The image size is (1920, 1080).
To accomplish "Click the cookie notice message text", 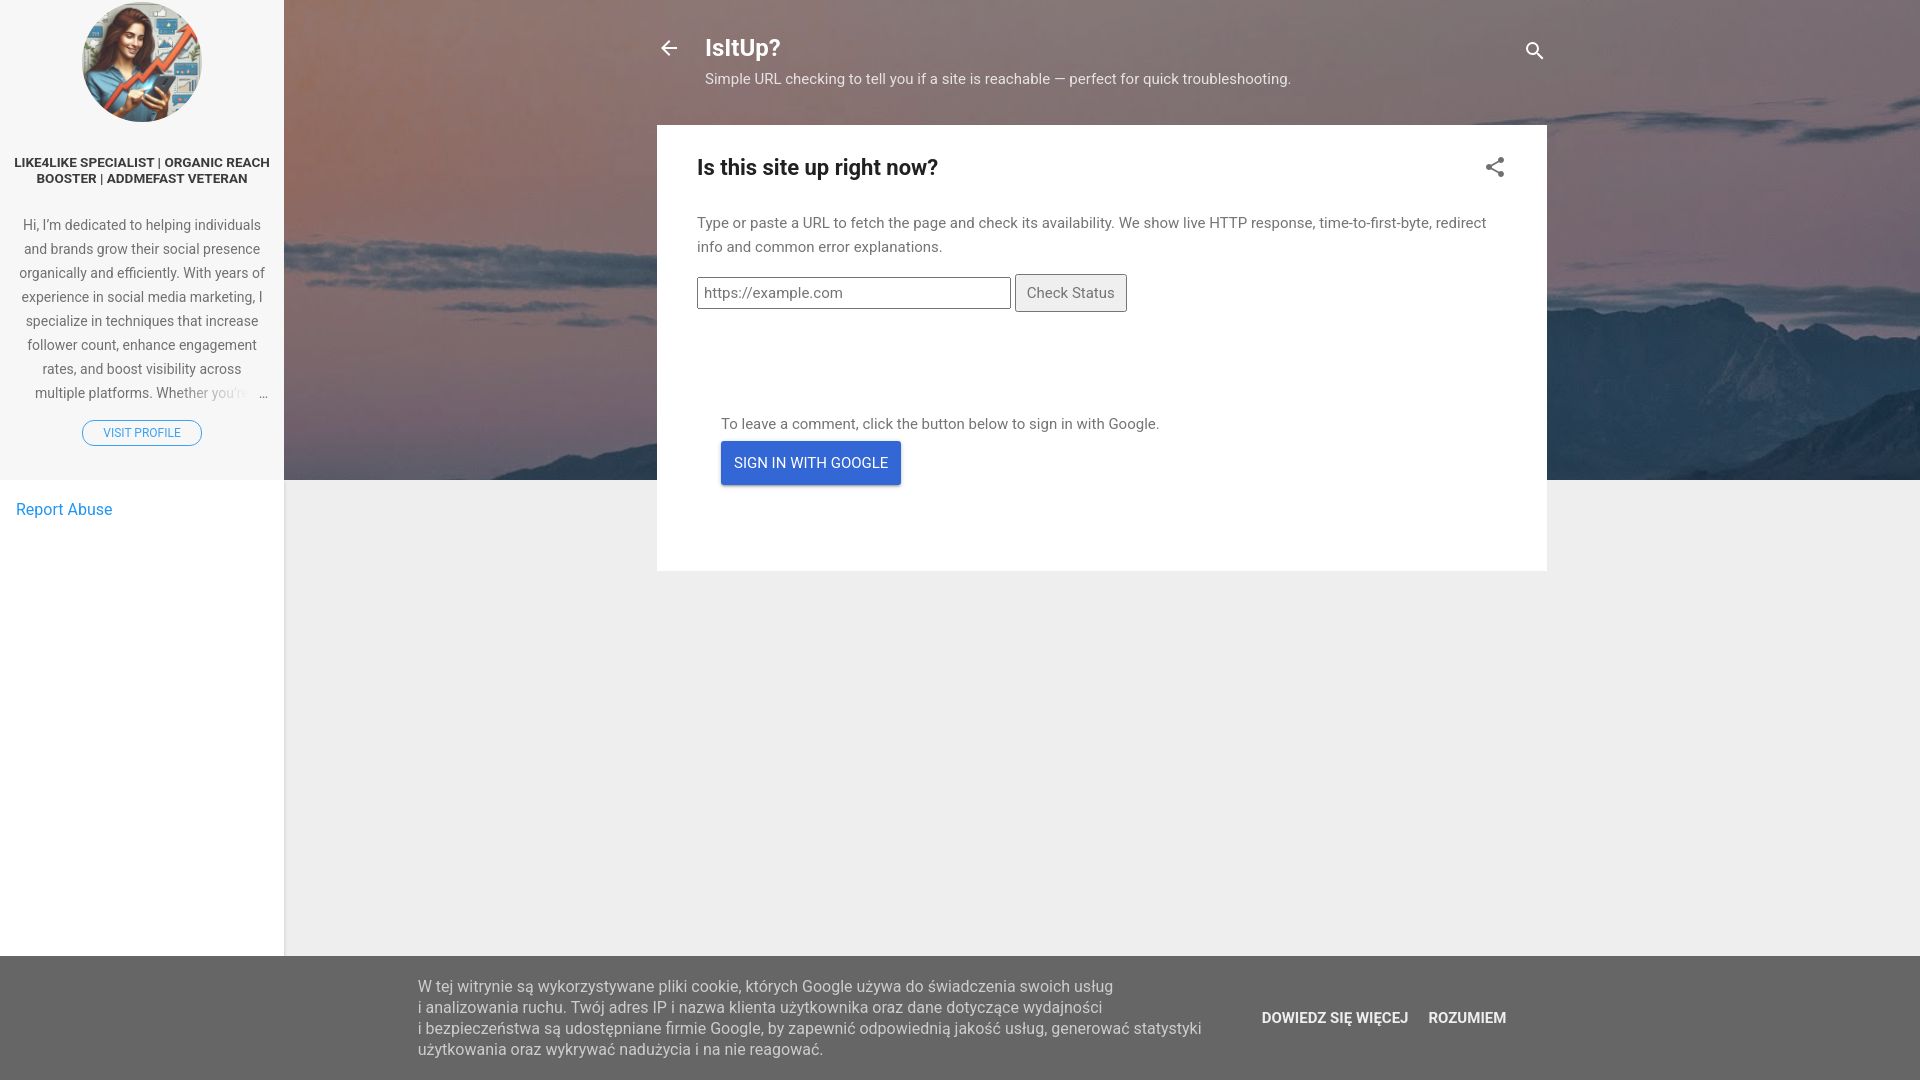I will [808, 1018].
